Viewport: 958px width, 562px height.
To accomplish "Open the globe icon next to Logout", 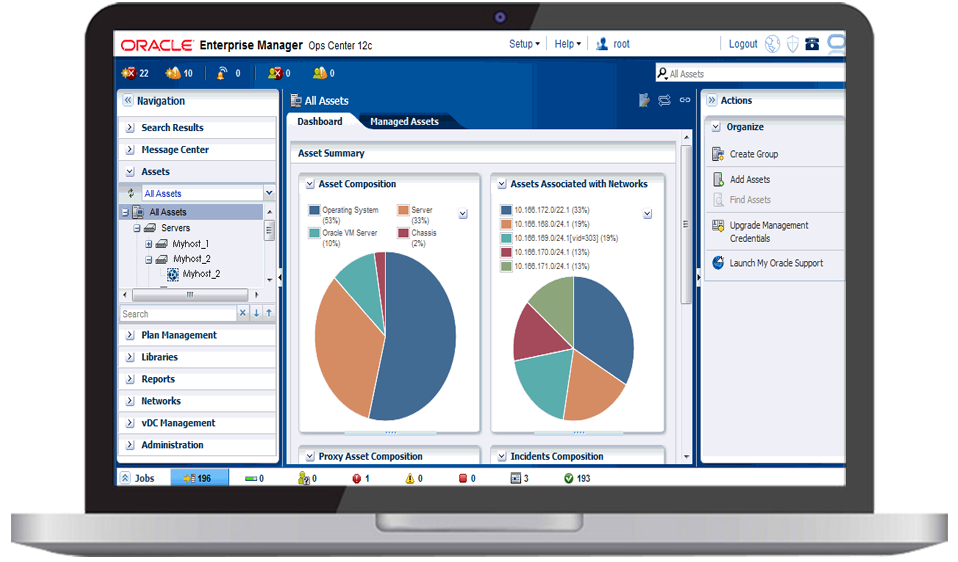I will (x=772, y=44).
